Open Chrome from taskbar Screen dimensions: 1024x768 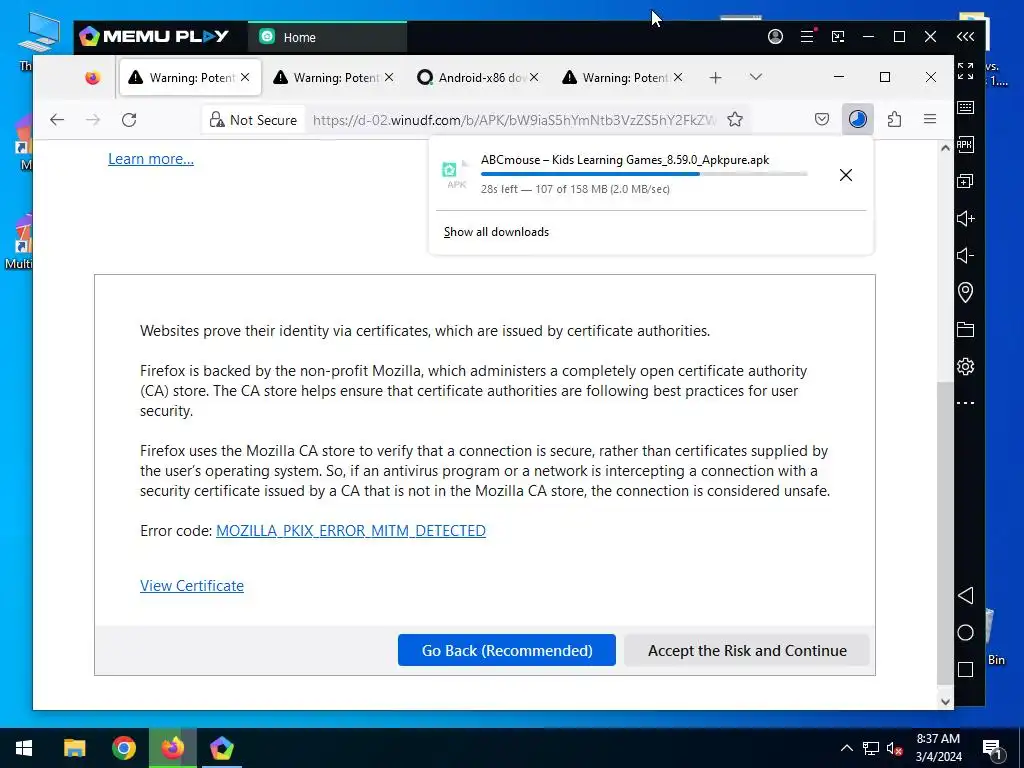[x=123, y=748]
